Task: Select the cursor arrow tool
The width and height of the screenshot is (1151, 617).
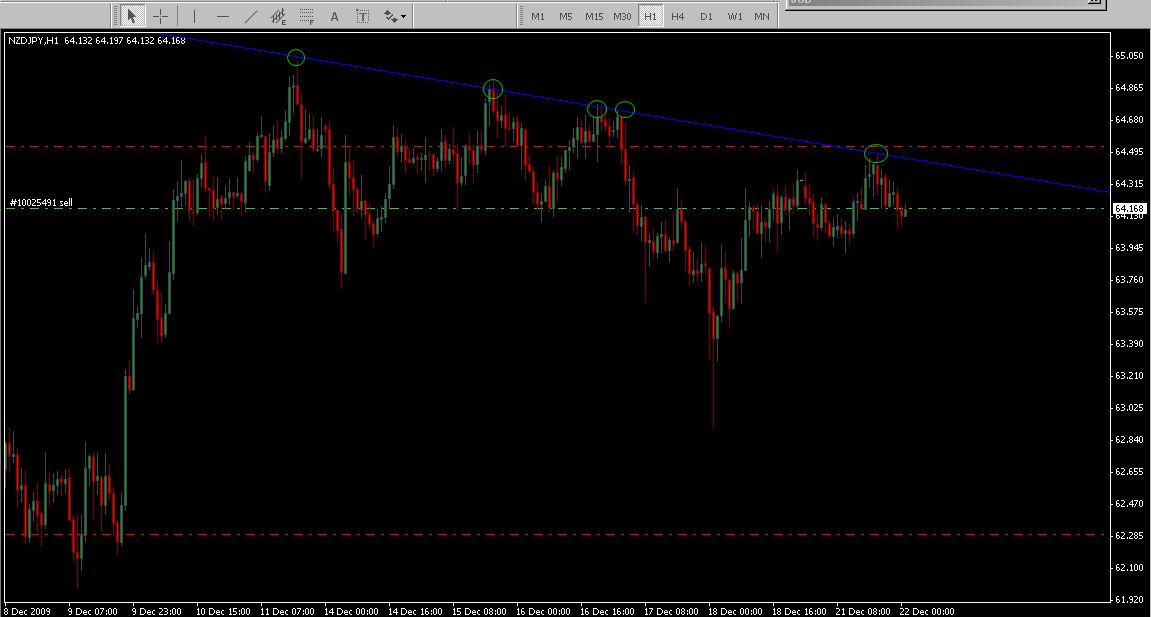Action: pyautogui.click(x=132, y=16)
